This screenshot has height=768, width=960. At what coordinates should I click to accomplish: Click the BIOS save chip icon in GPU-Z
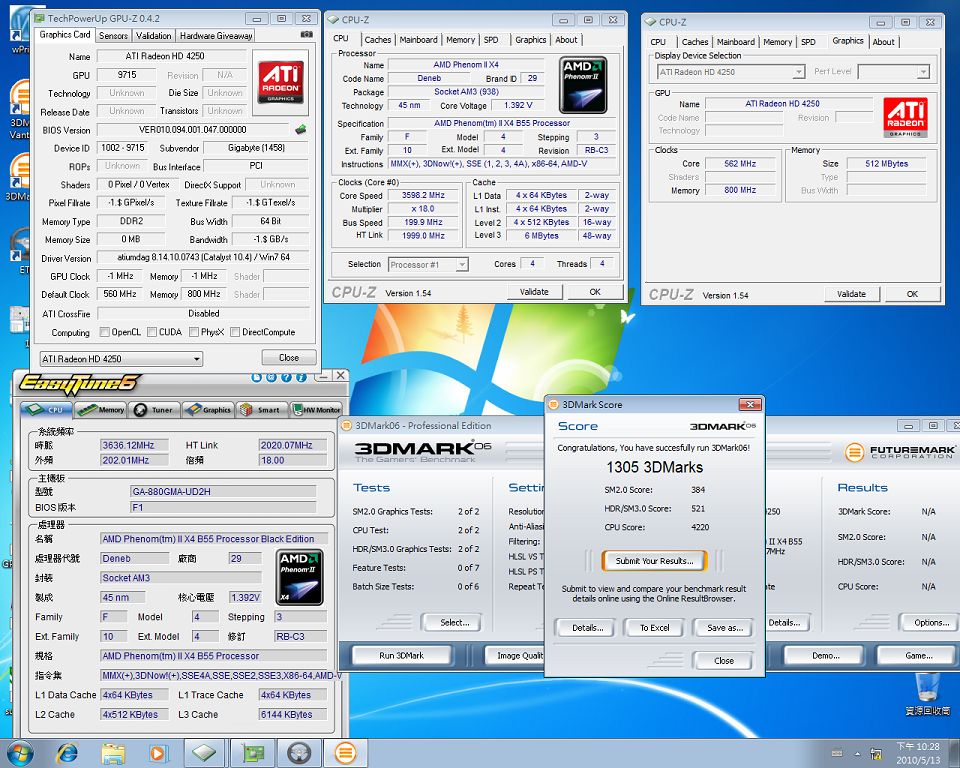tap(301, 129)
